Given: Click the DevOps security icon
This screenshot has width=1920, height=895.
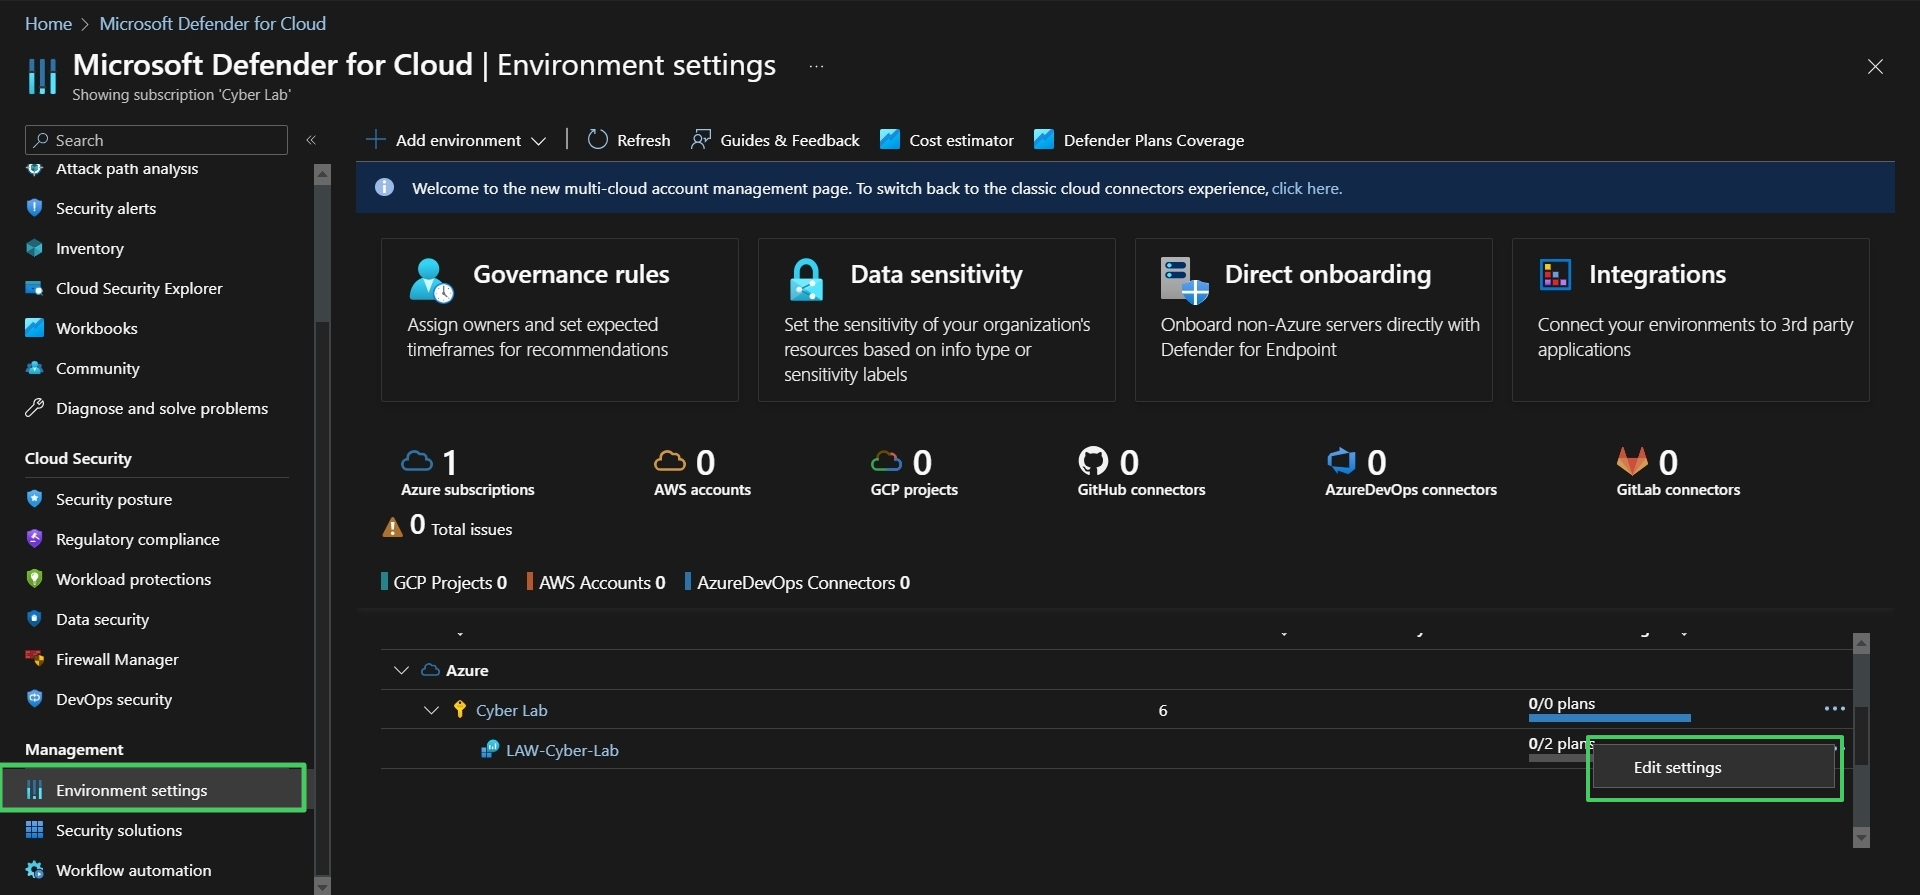Looking at the screenshot, I should 35,699.
